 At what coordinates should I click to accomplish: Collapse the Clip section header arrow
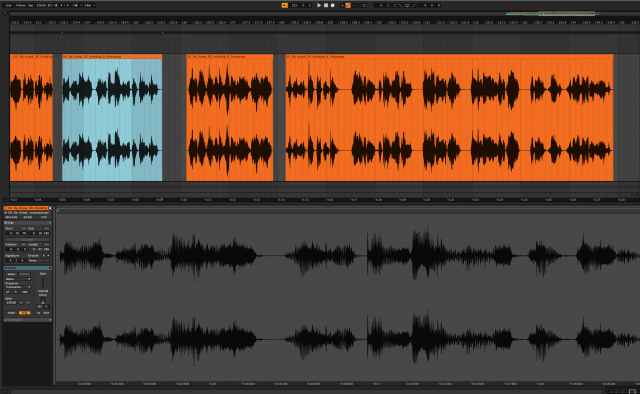coord(50,223)
